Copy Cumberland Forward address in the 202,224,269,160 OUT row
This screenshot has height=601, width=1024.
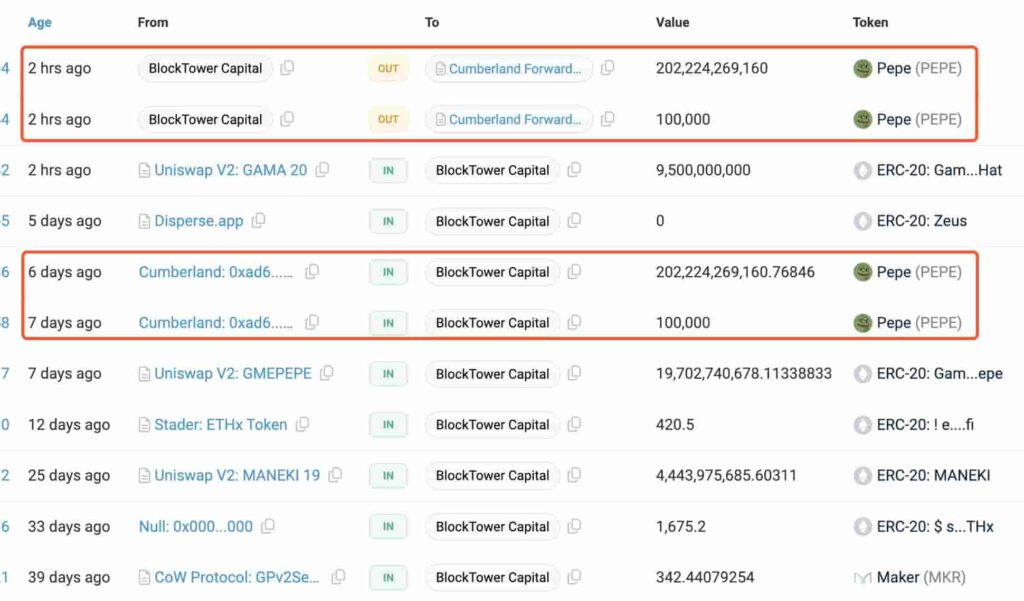[607, 68]
